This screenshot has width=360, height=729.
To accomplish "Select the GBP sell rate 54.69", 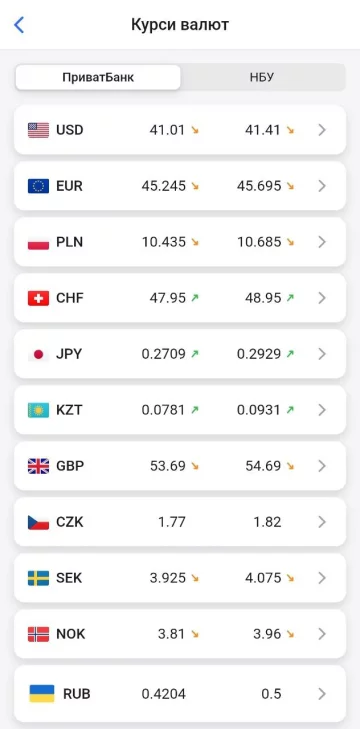I will coord(263,466).
